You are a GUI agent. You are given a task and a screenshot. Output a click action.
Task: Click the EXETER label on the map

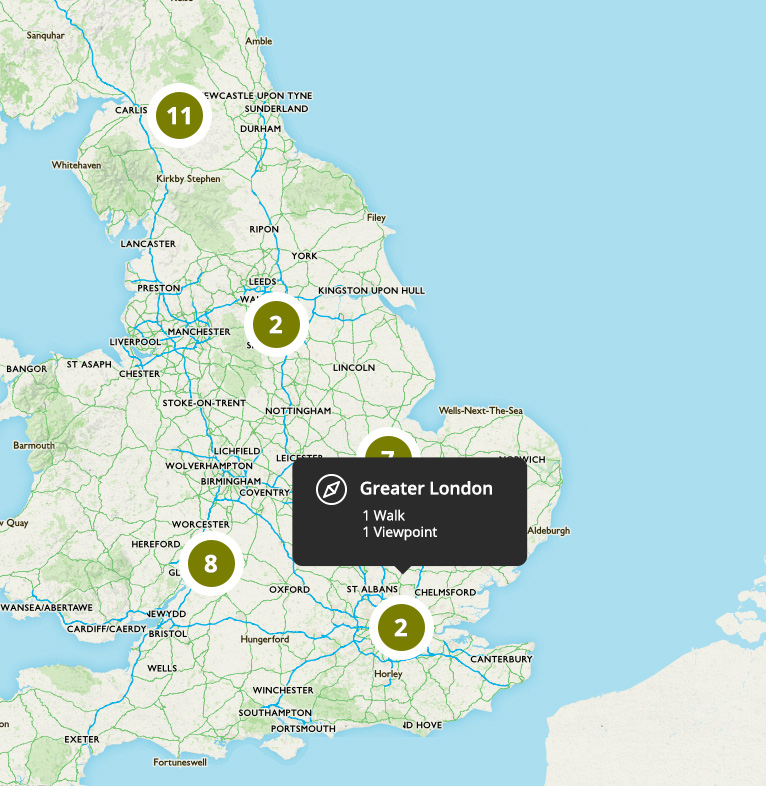[x=82, y=739]
